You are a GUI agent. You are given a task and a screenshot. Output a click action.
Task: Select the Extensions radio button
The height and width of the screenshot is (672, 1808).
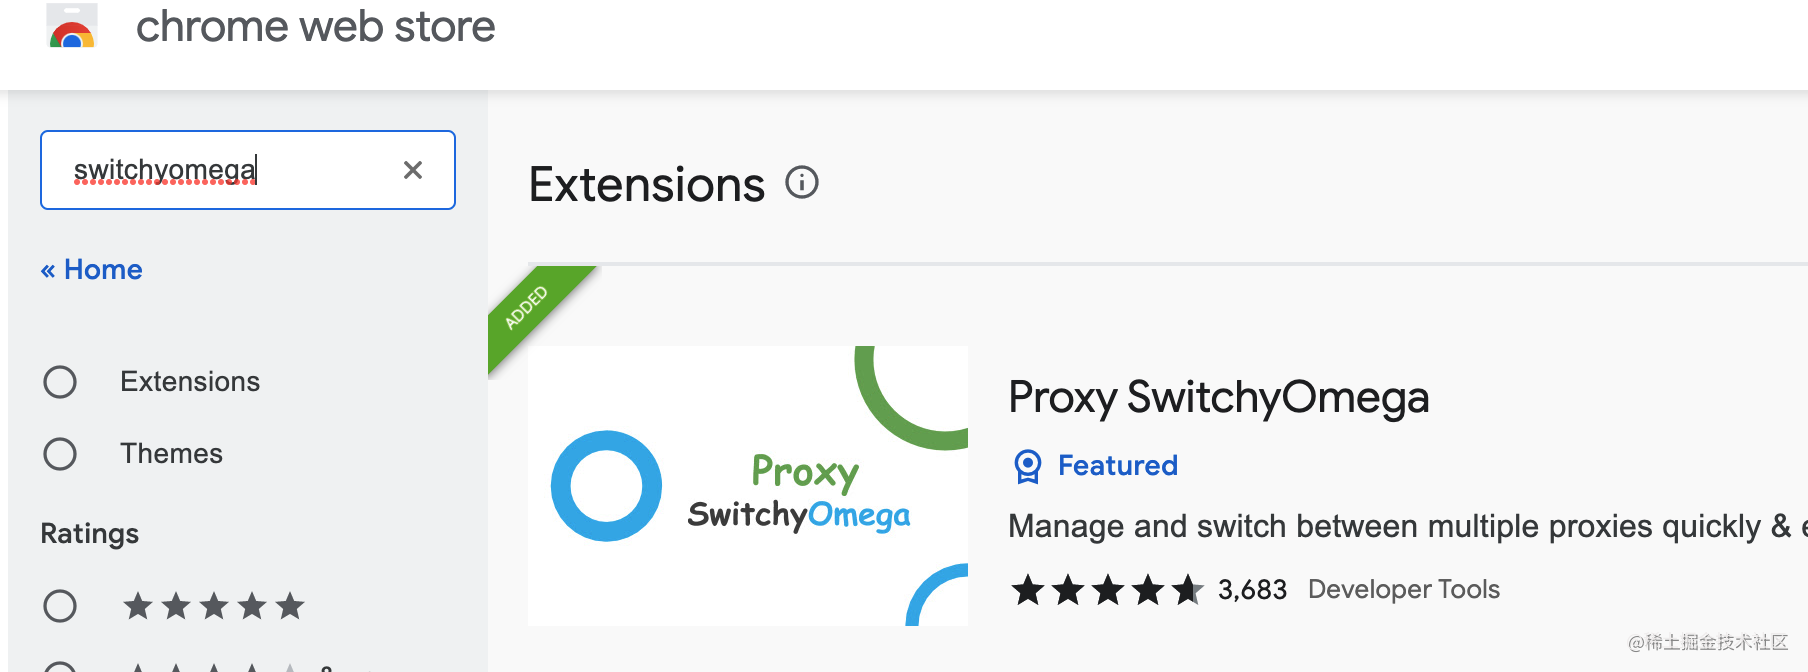coord(60,382)
